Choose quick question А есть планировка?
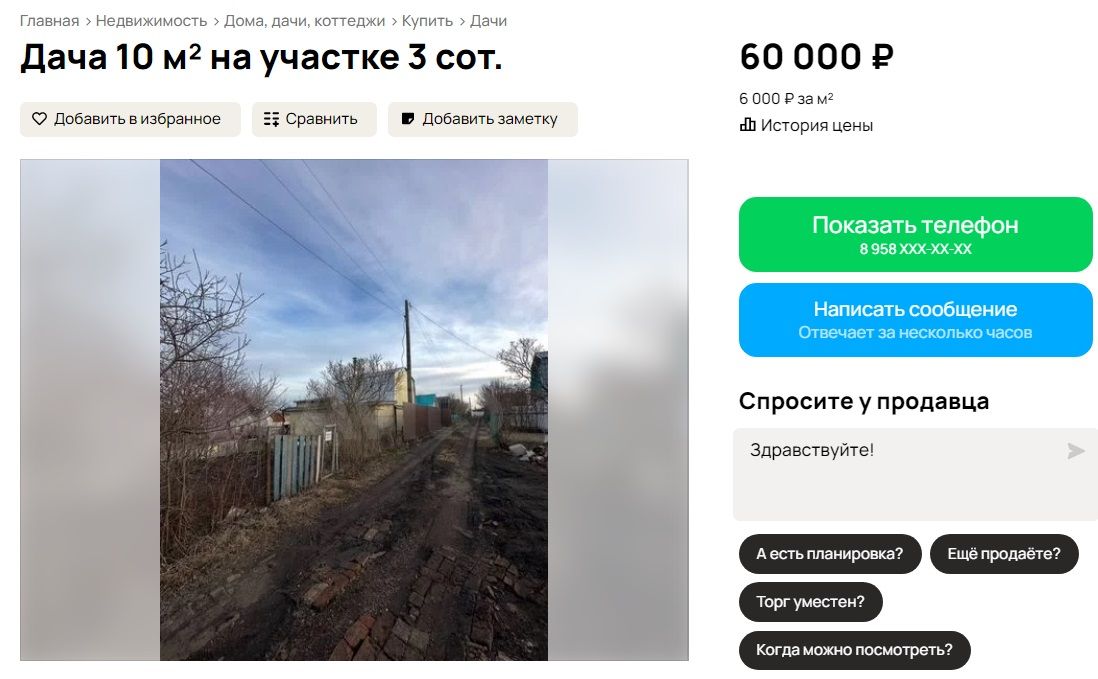Viewport: 1098px width, 679px height. pos(830,554)
